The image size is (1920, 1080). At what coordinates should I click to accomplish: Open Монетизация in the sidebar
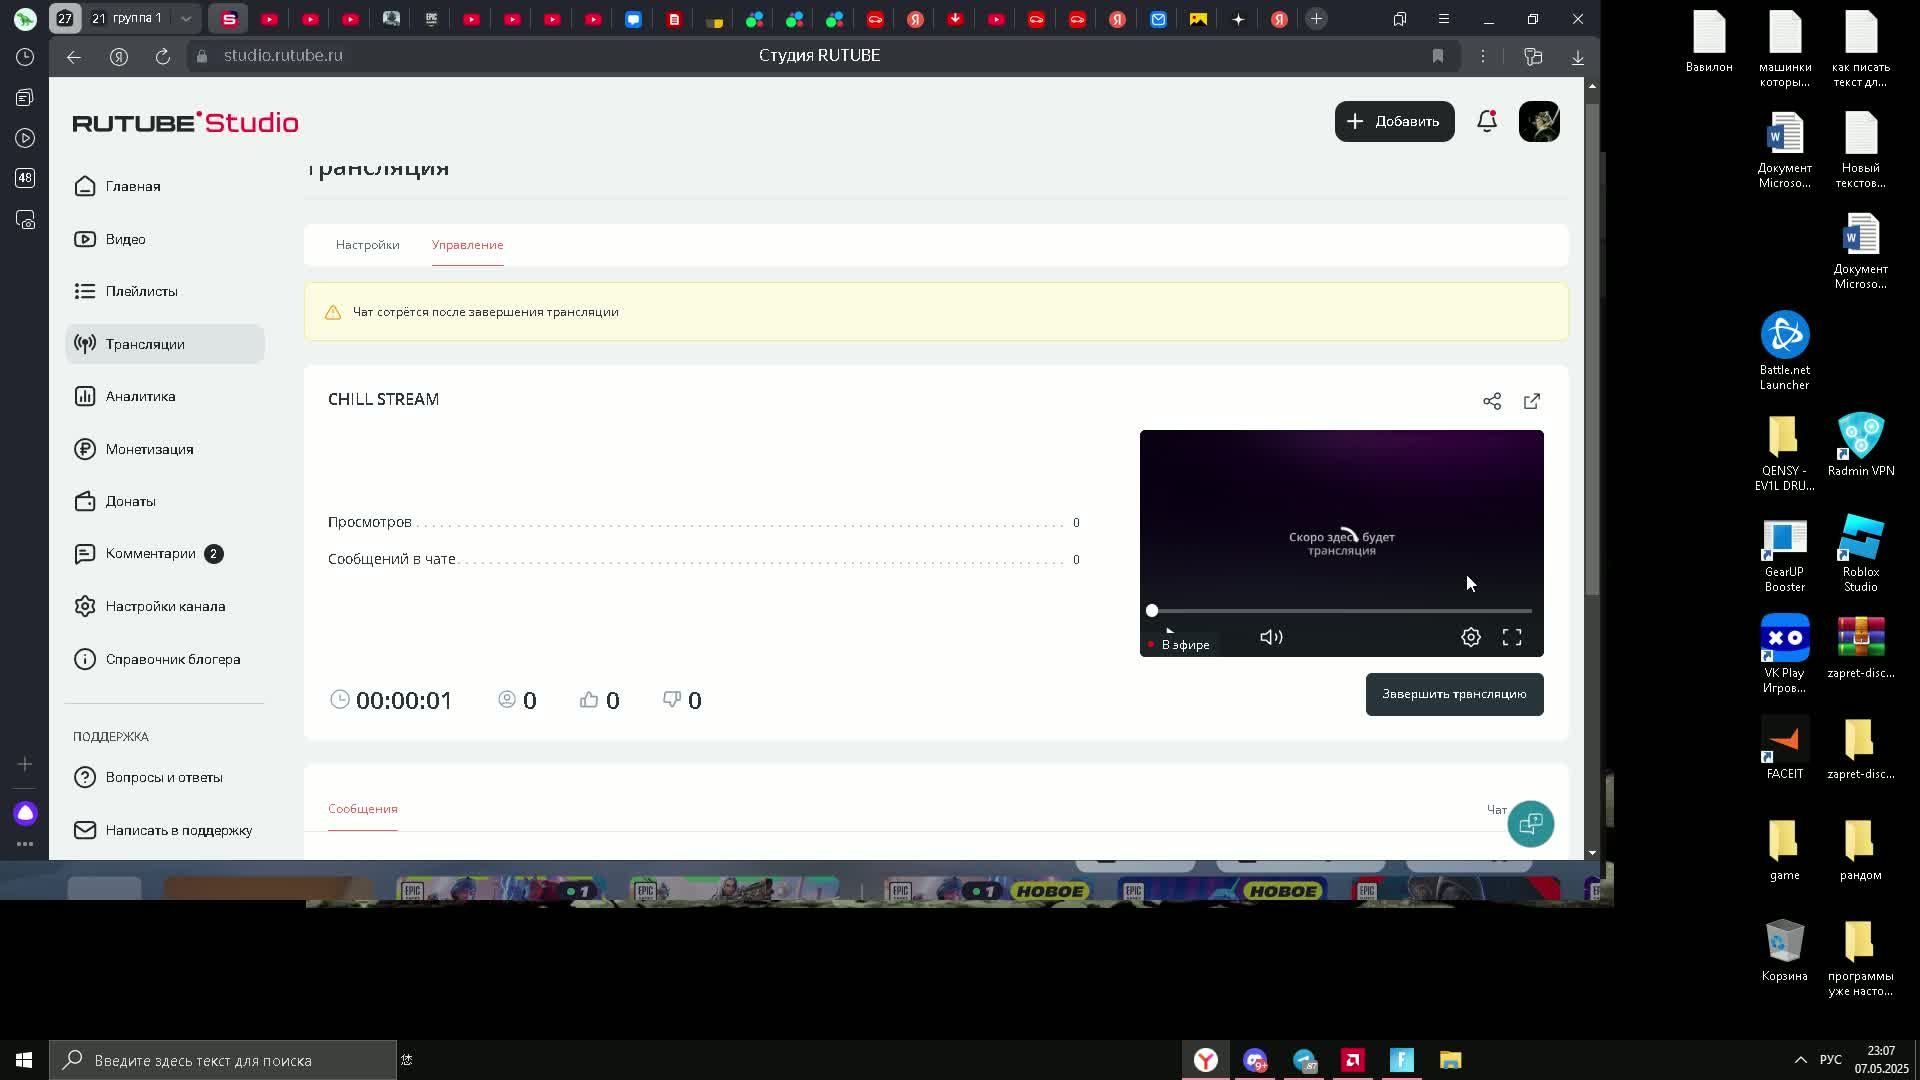click(149, 449)
